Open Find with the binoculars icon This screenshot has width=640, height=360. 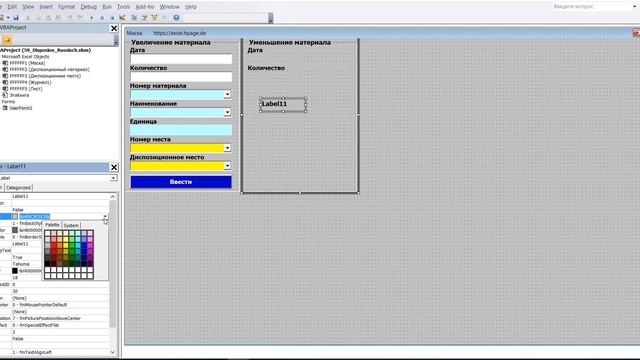tap(58, 18)
